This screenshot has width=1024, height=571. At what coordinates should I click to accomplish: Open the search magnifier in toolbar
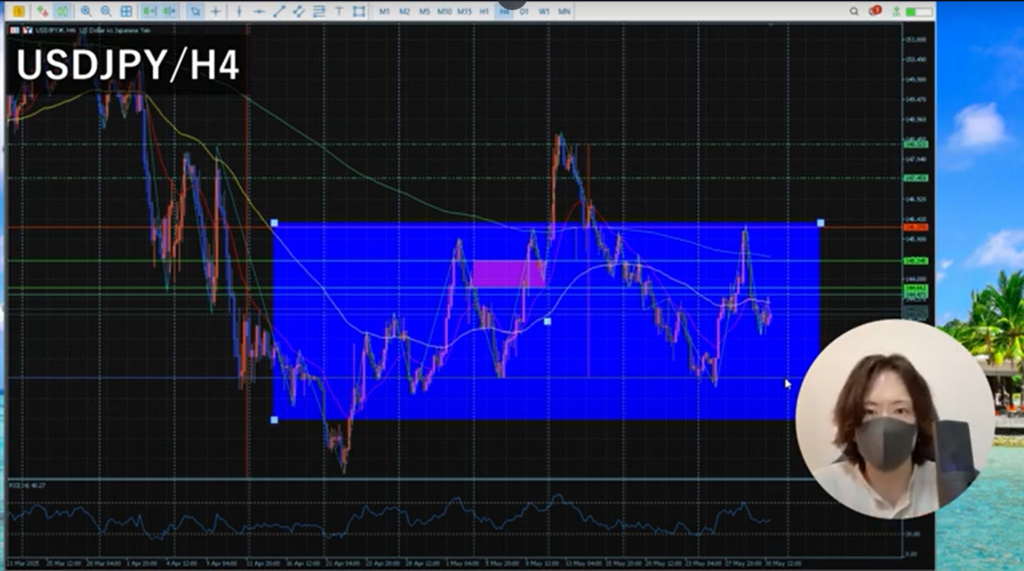click(x=854, y=11)
